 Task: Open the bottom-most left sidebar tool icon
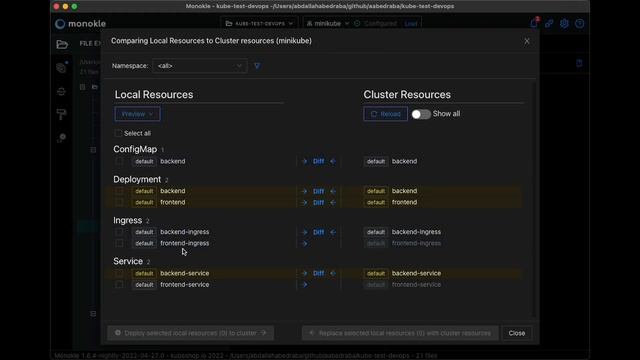(61, 138)
